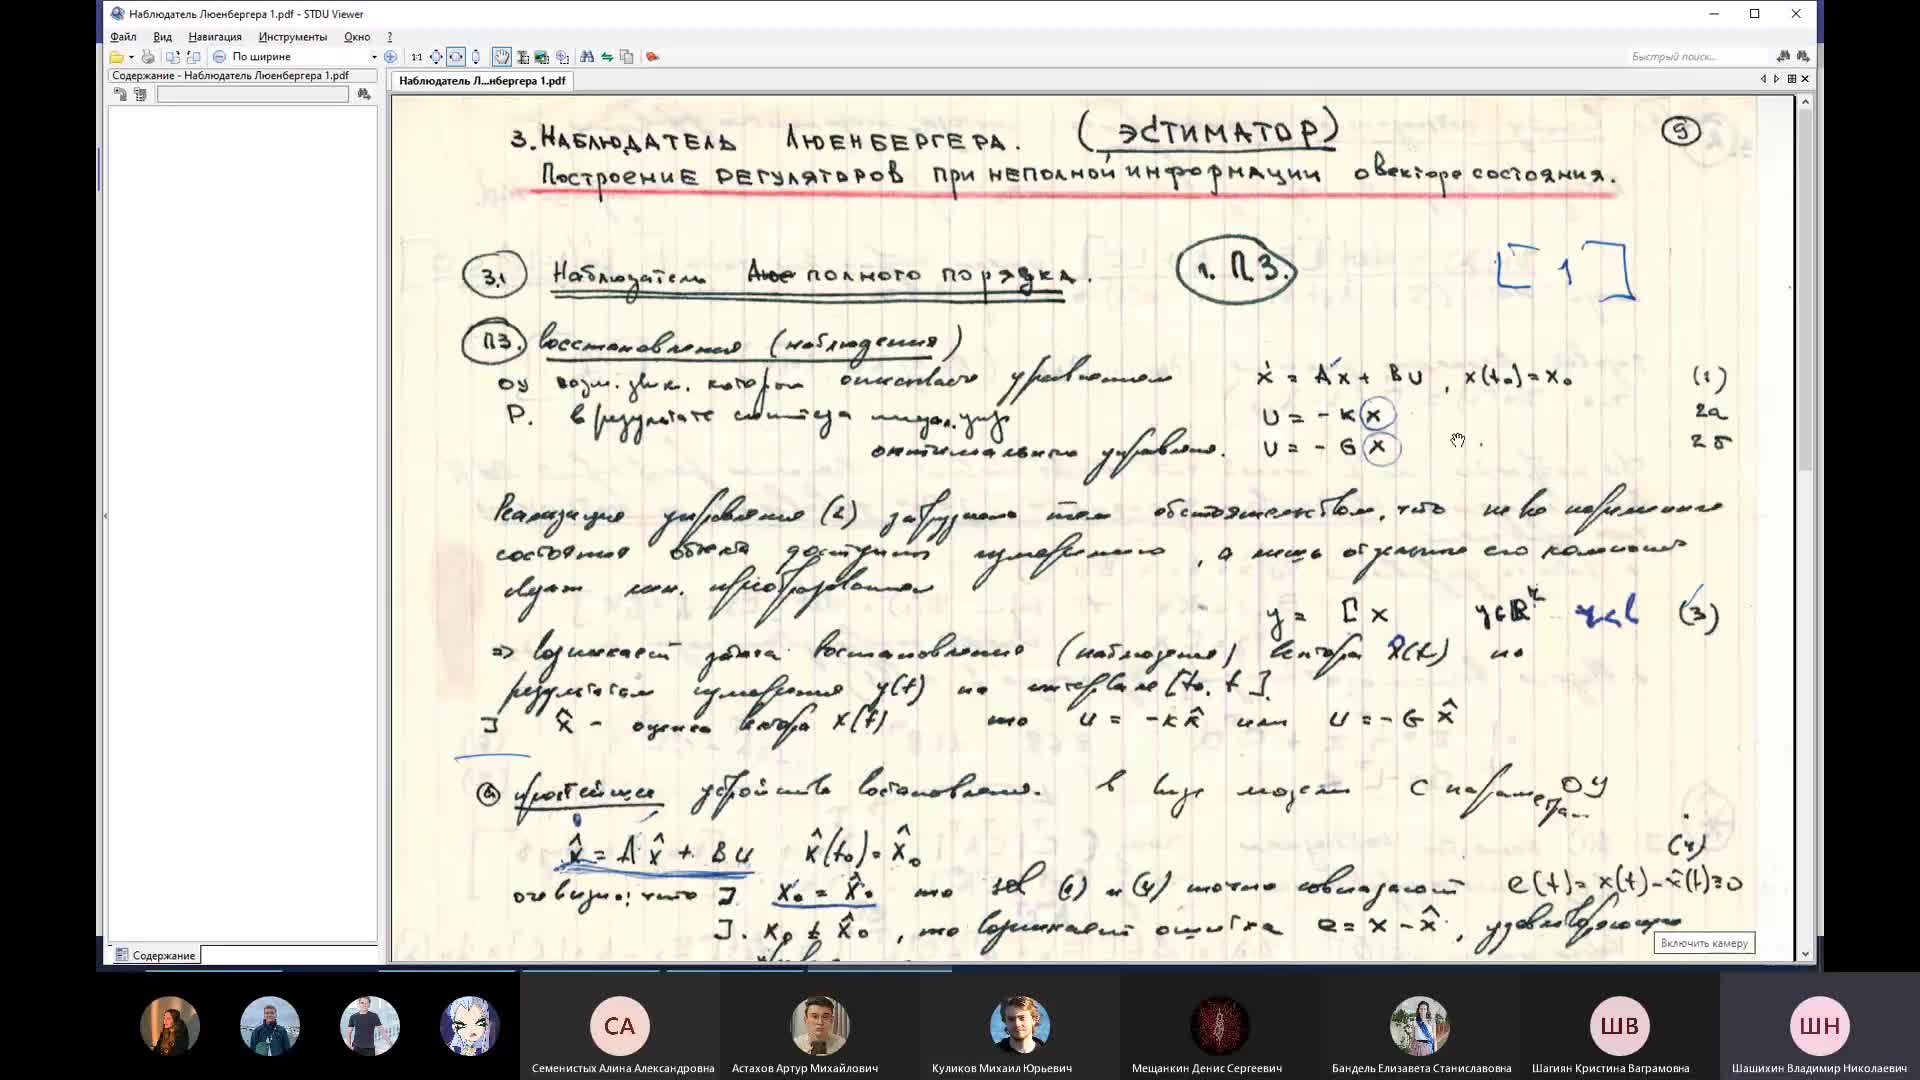Open a file with the folder icon
Image resolution: width=1920 pixels, height=1080 pixels.
click(117, 57)
